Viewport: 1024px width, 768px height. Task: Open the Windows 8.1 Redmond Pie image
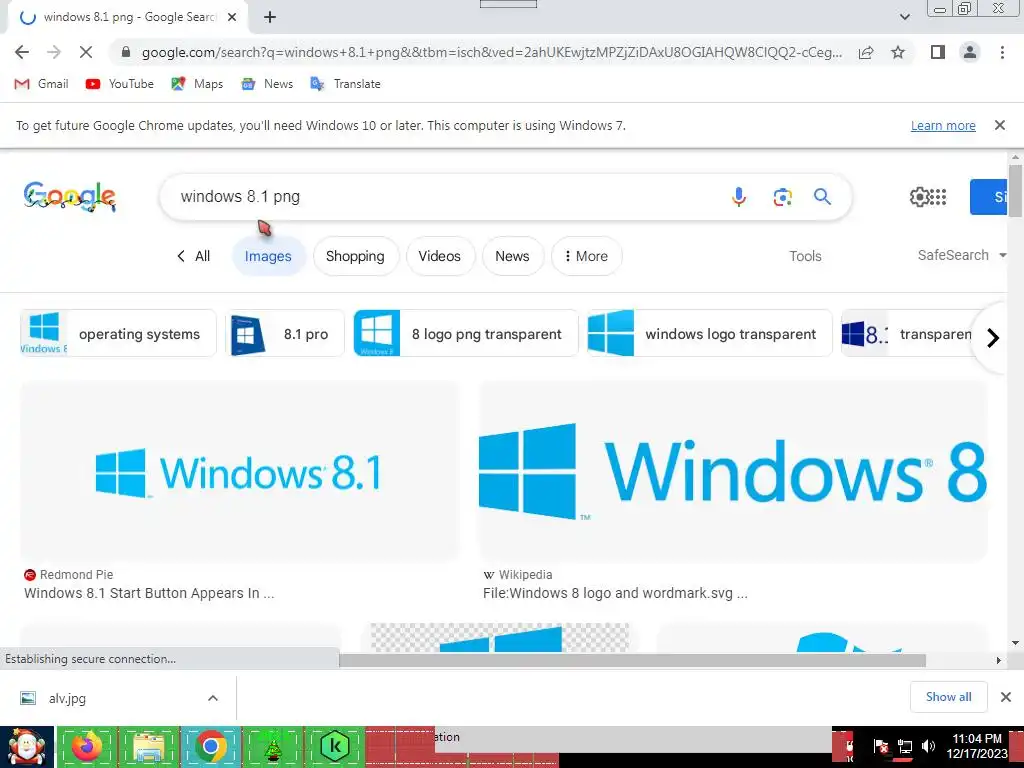click(240, 472)
